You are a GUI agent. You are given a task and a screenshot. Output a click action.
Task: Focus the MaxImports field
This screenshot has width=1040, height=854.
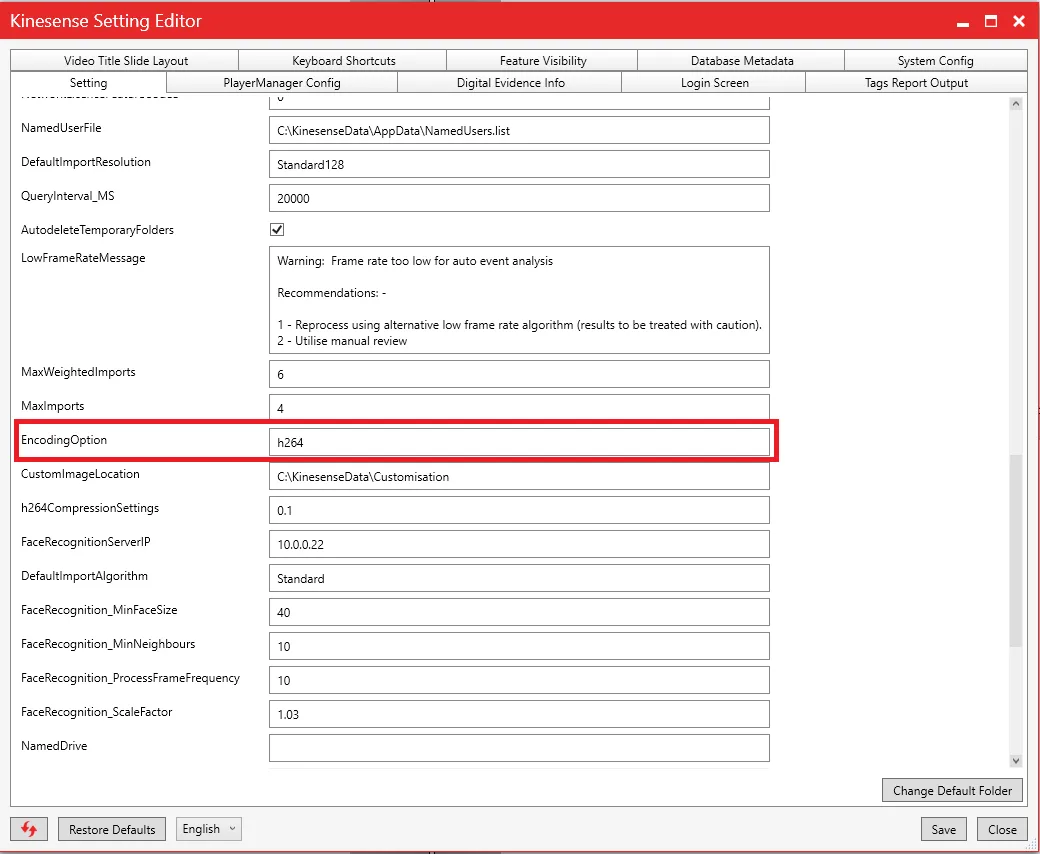tap(519, 407)
